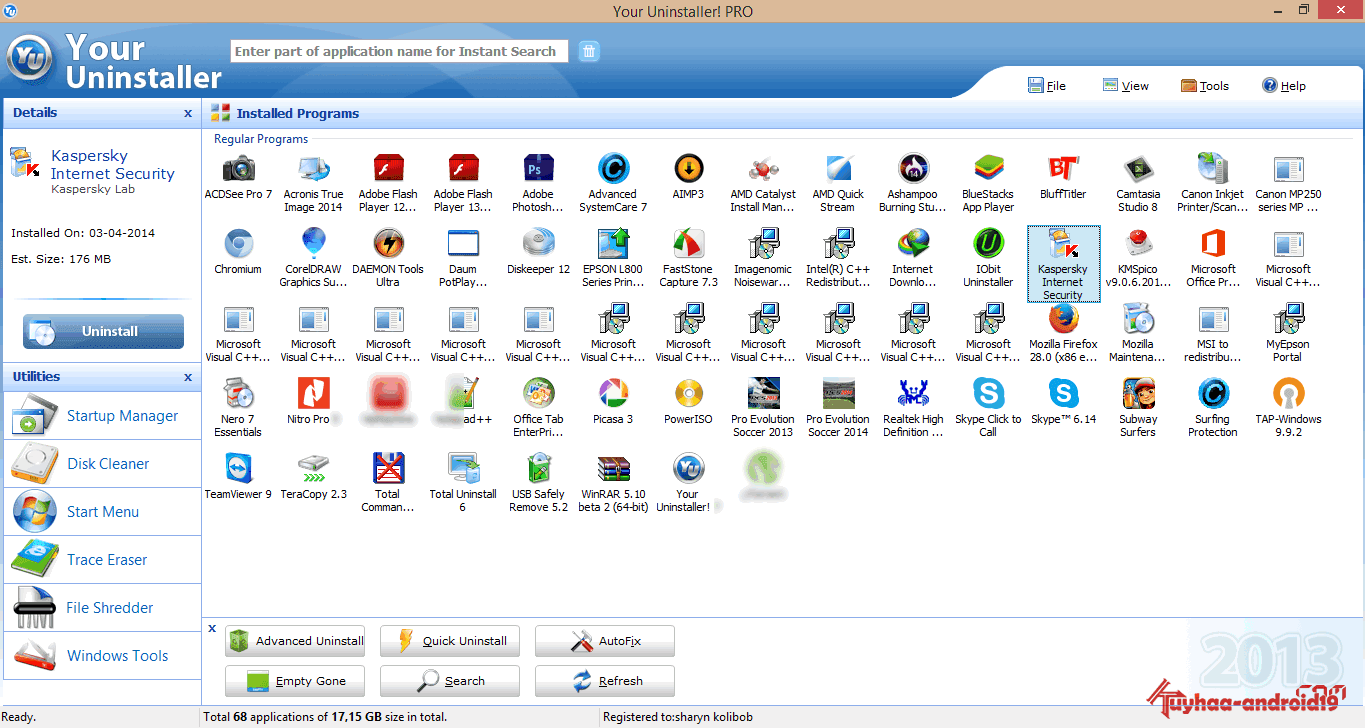Image resolution: width=1365 pixels, height=728 pixels.
Task: Open the File menu
Action: [1047, 86]
